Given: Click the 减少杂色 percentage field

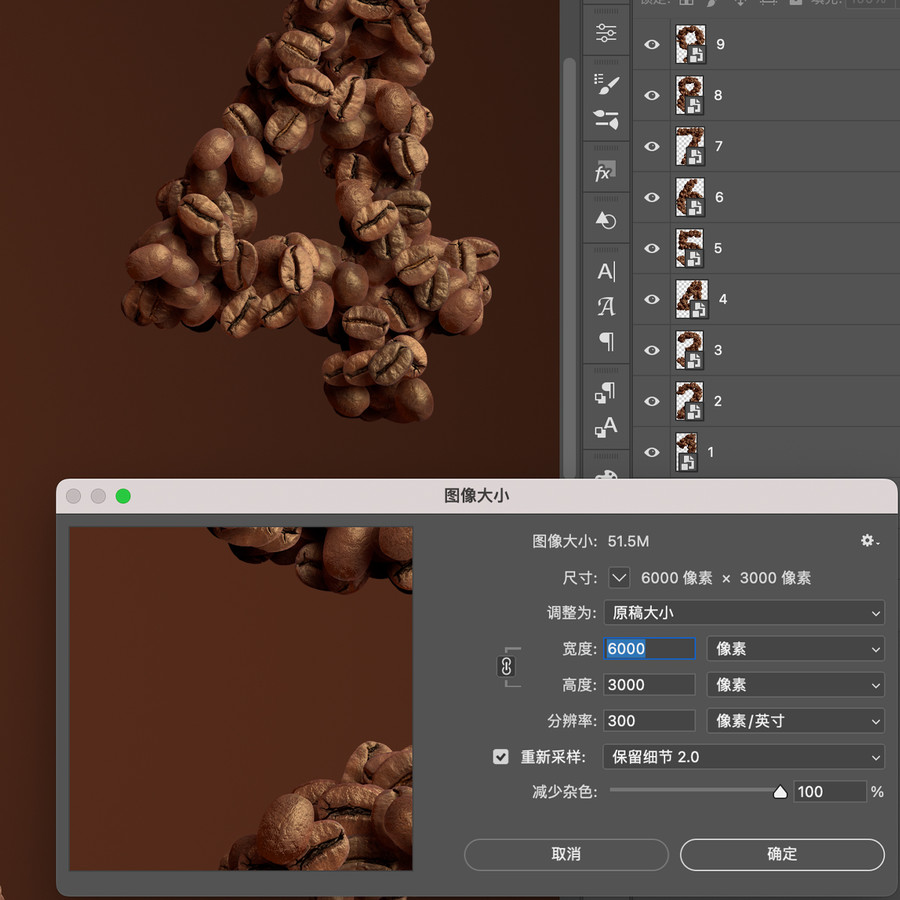Looking at the screenshot, I should pos(829,792).
